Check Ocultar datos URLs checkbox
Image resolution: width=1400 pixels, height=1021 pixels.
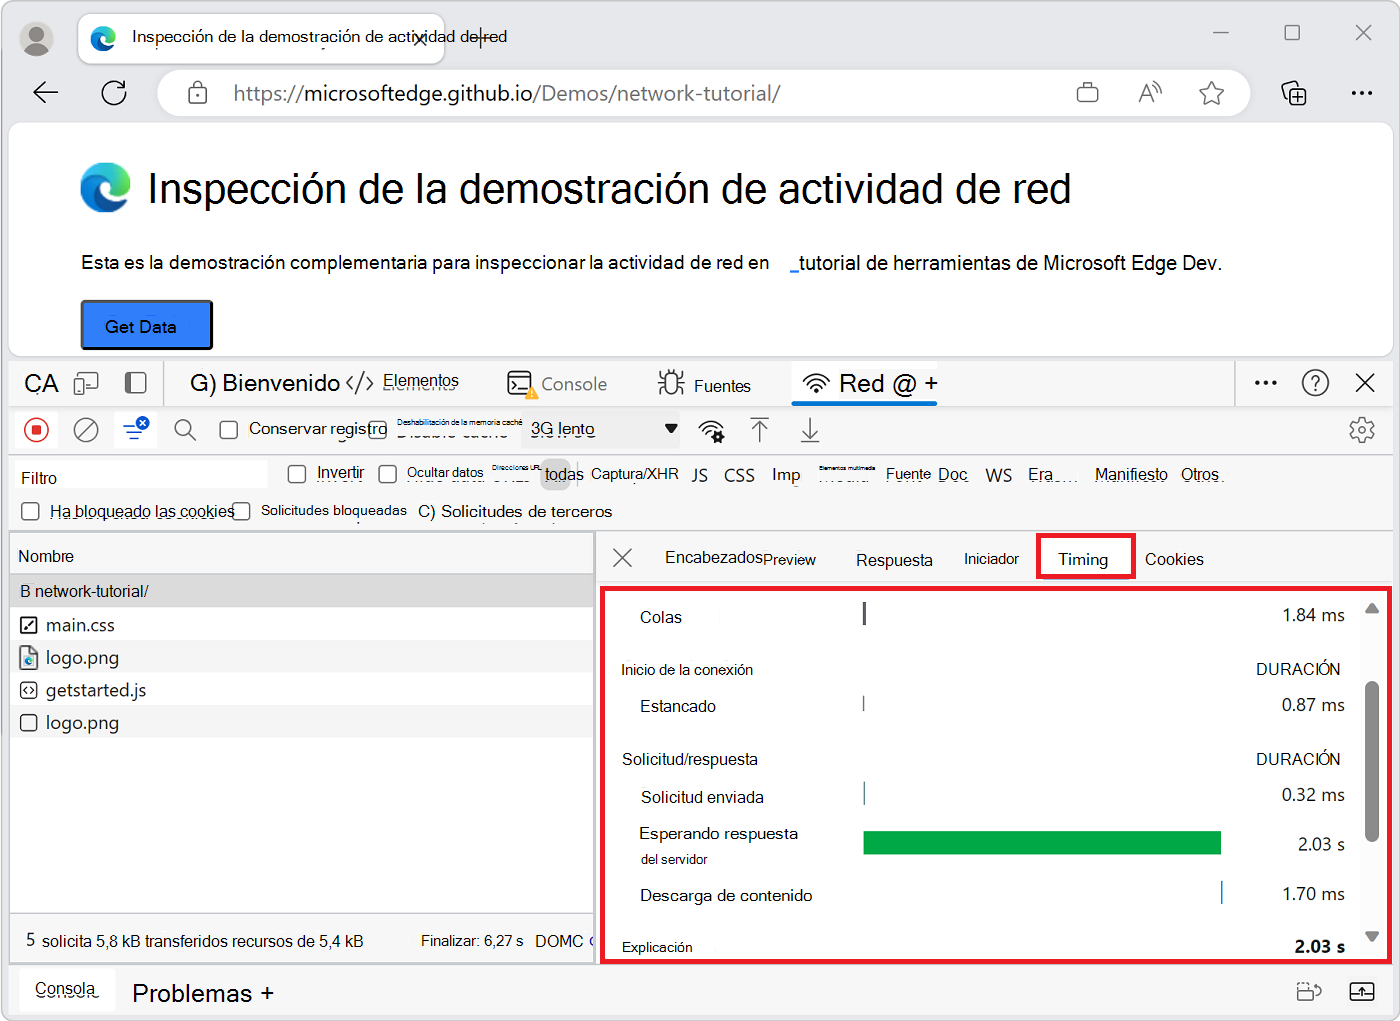pos(388,474)
